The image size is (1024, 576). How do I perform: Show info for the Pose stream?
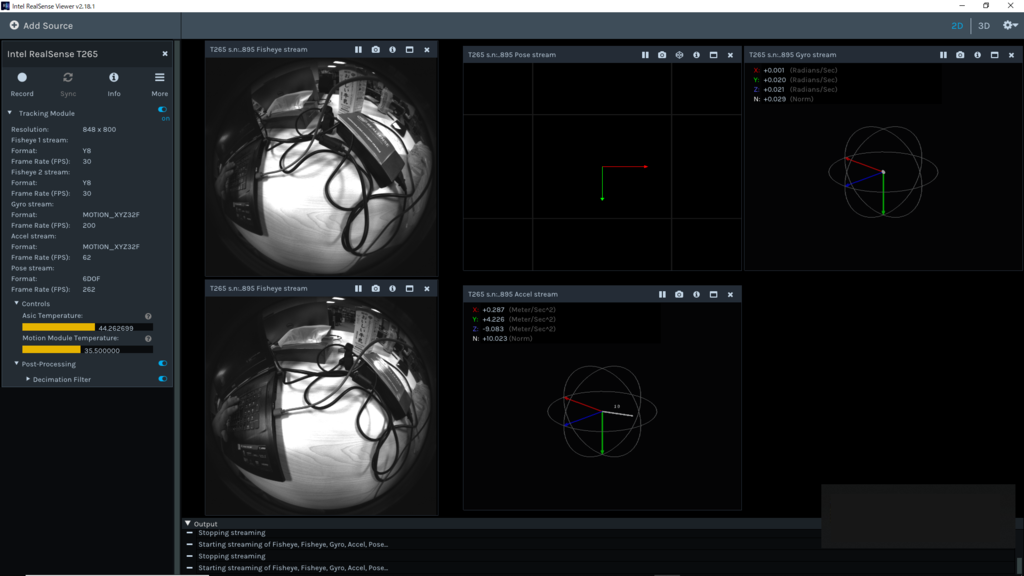(x=696, y=55)
